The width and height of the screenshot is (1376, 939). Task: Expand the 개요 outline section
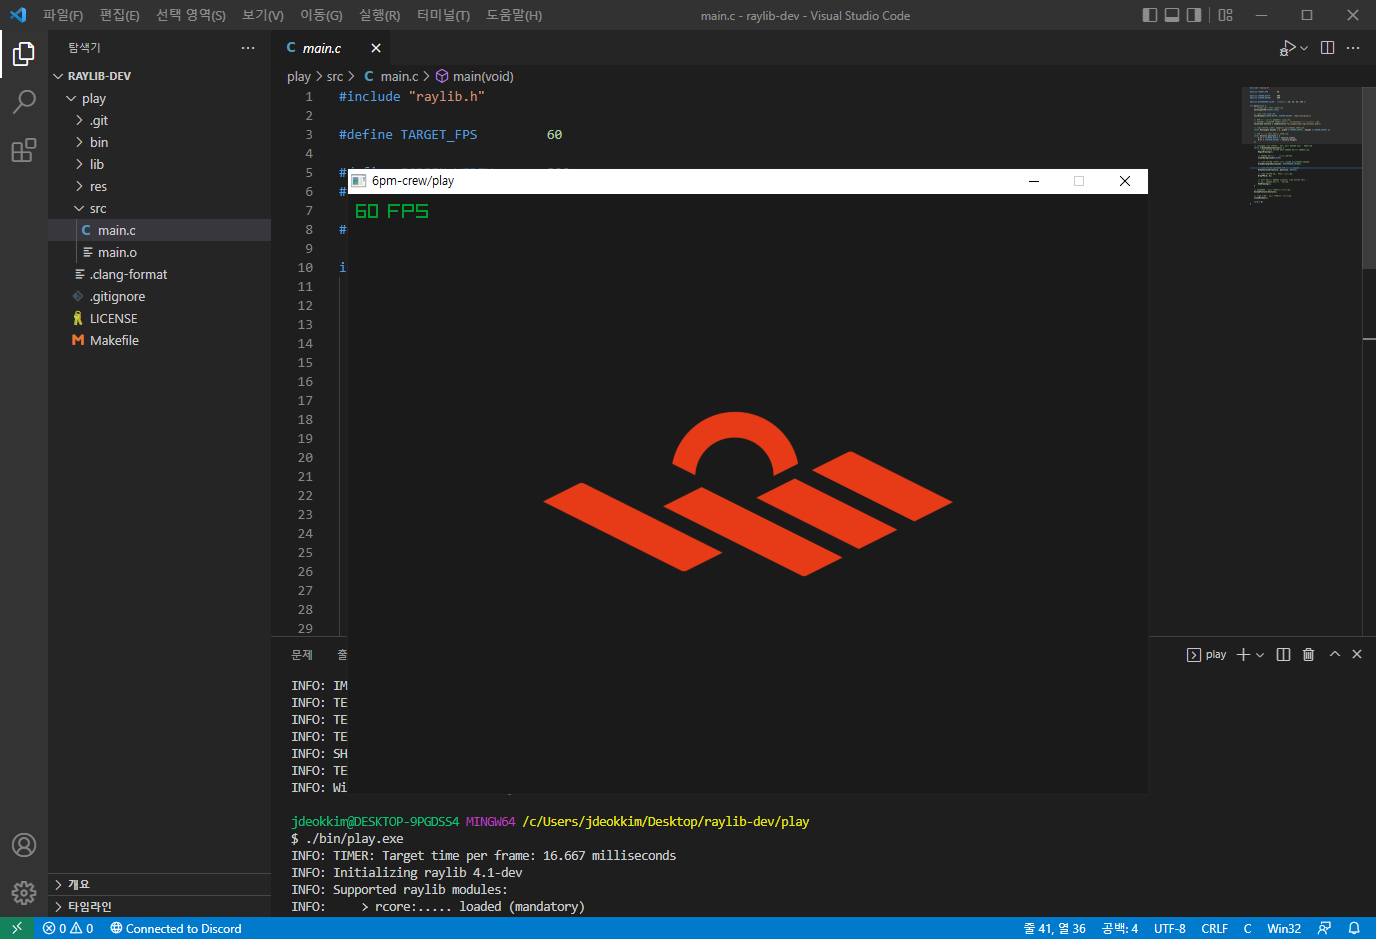point(160,884)
